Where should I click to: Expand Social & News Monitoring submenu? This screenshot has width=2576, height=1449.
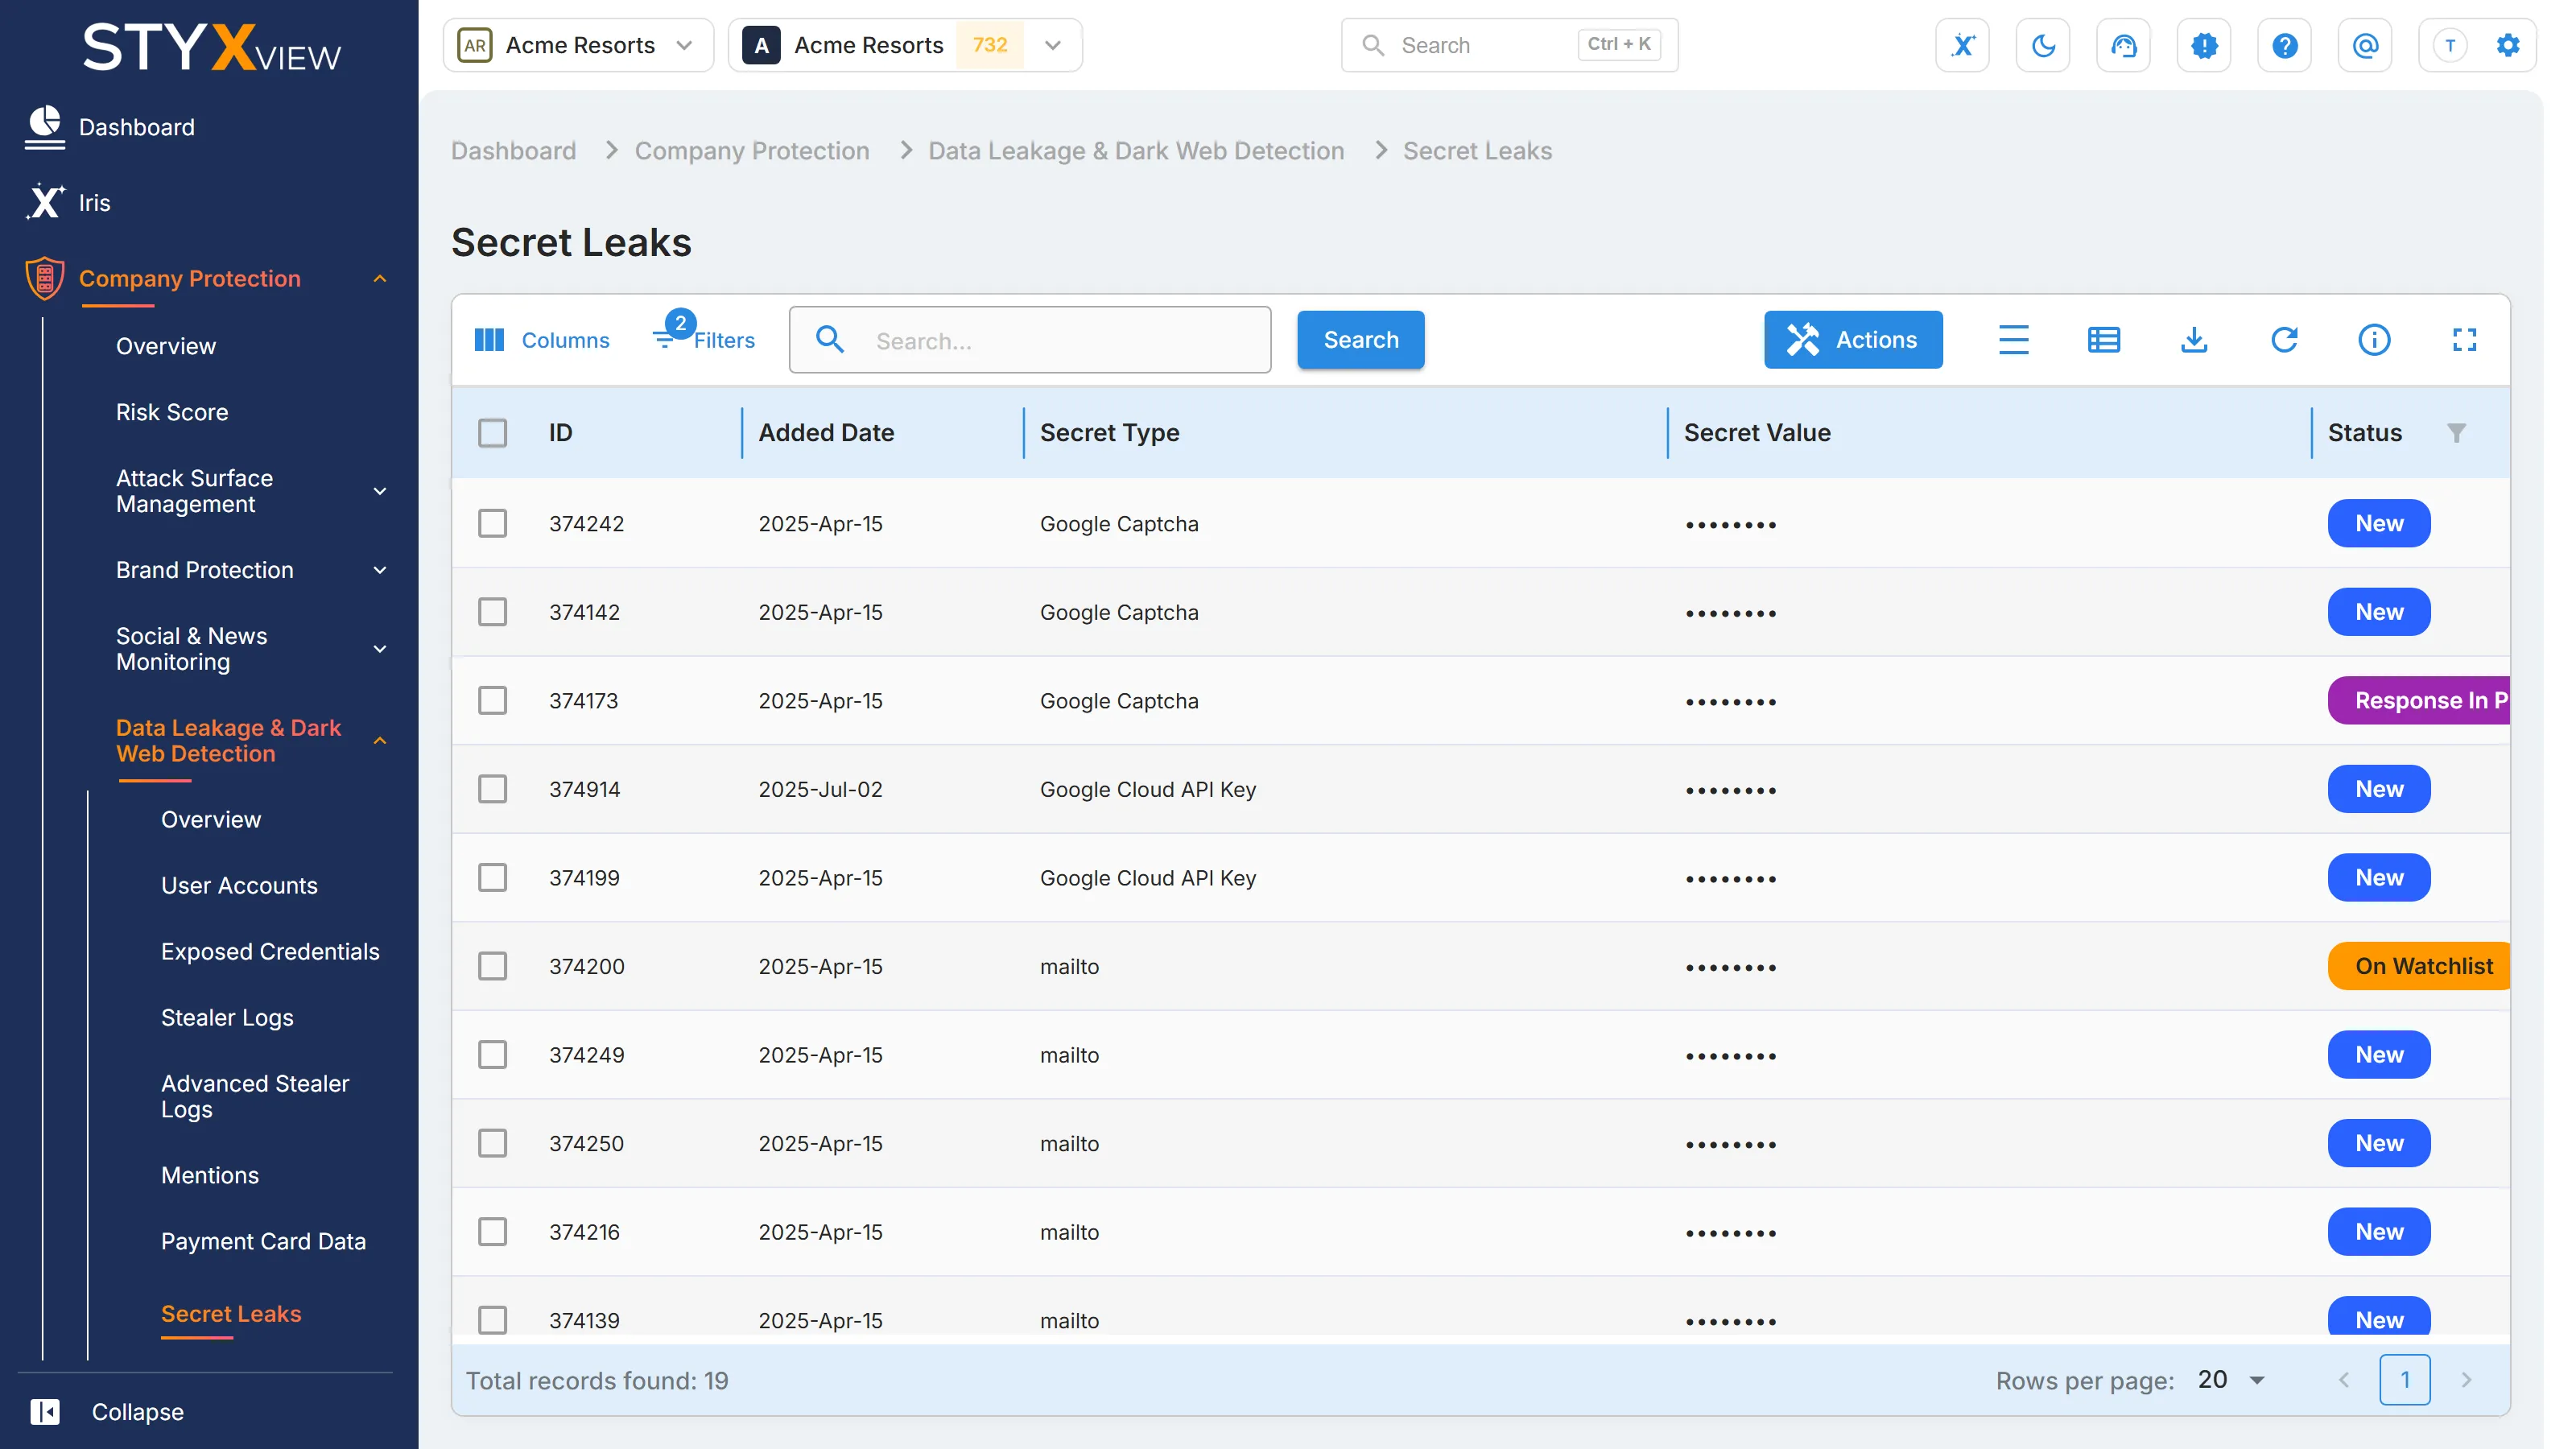pos(380,649)
